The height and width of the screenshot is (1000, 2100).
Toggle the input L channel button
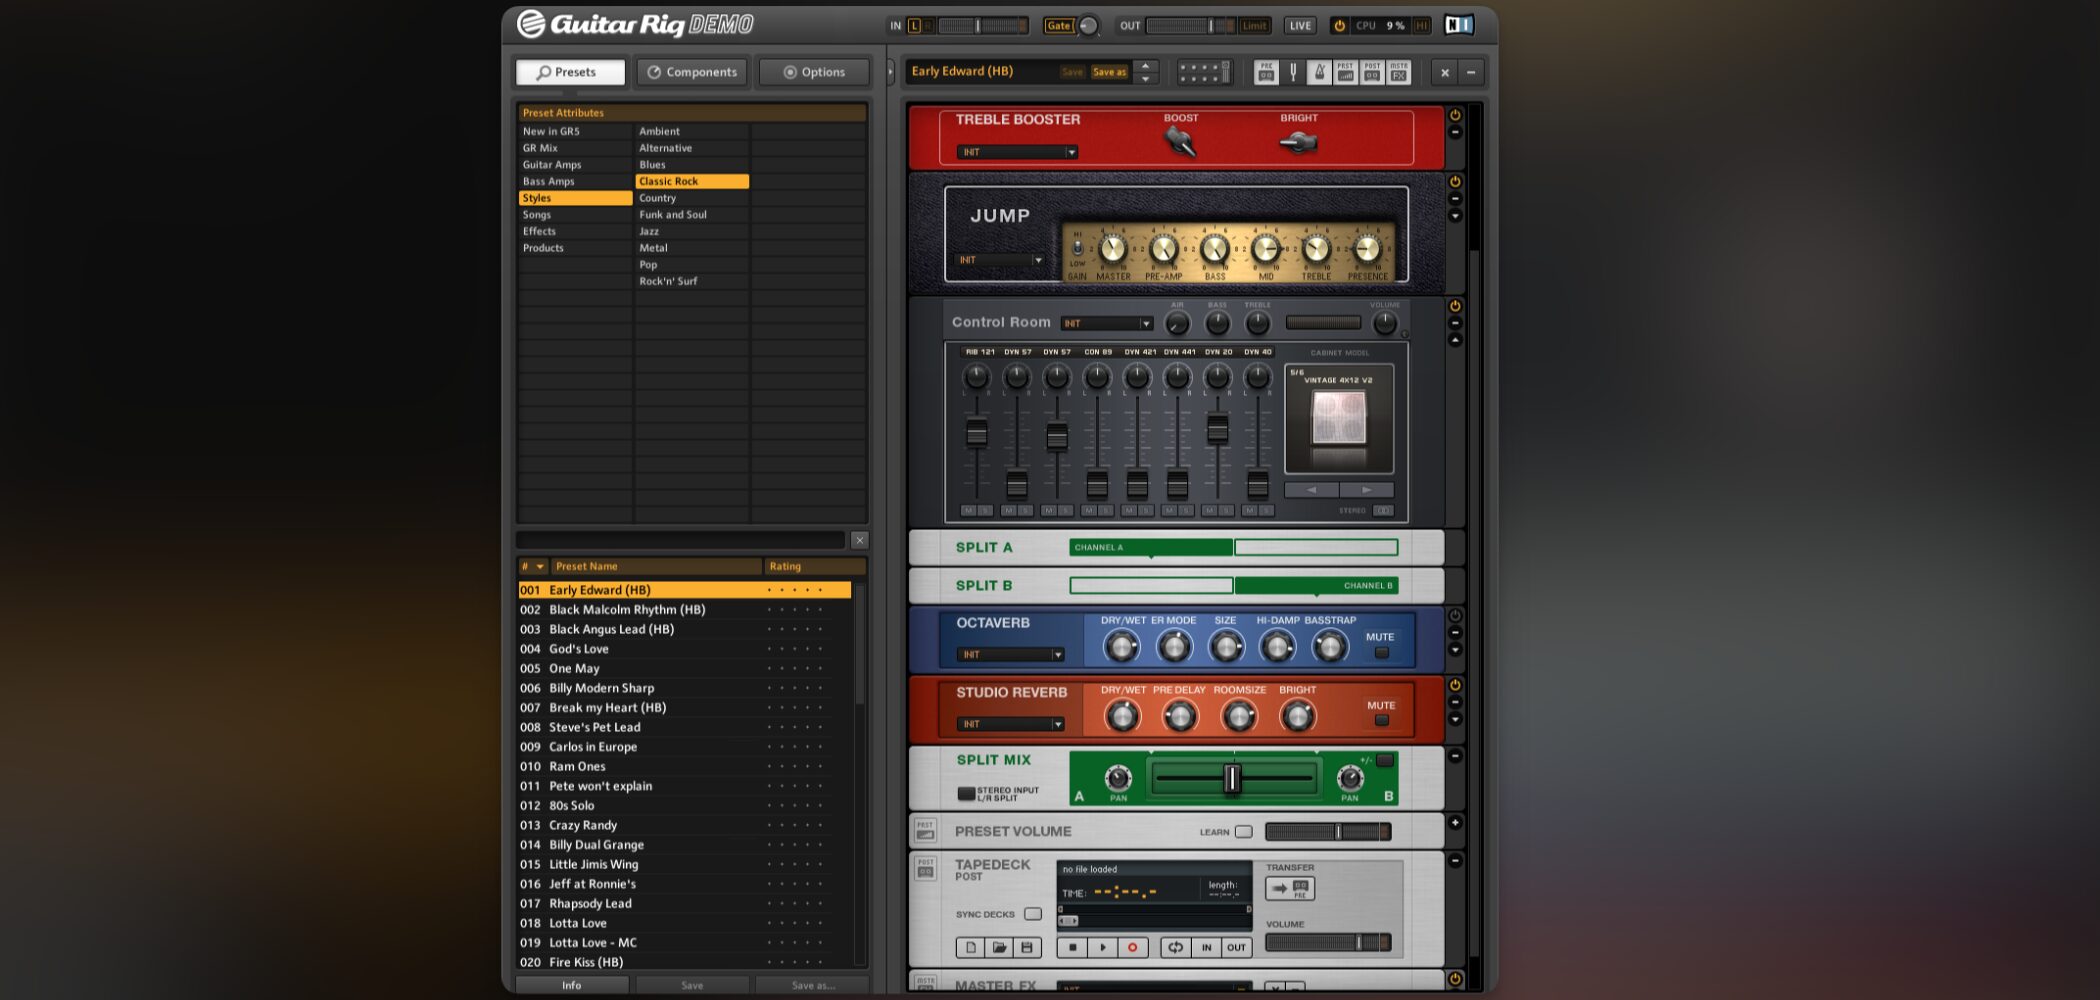point(914,26)
